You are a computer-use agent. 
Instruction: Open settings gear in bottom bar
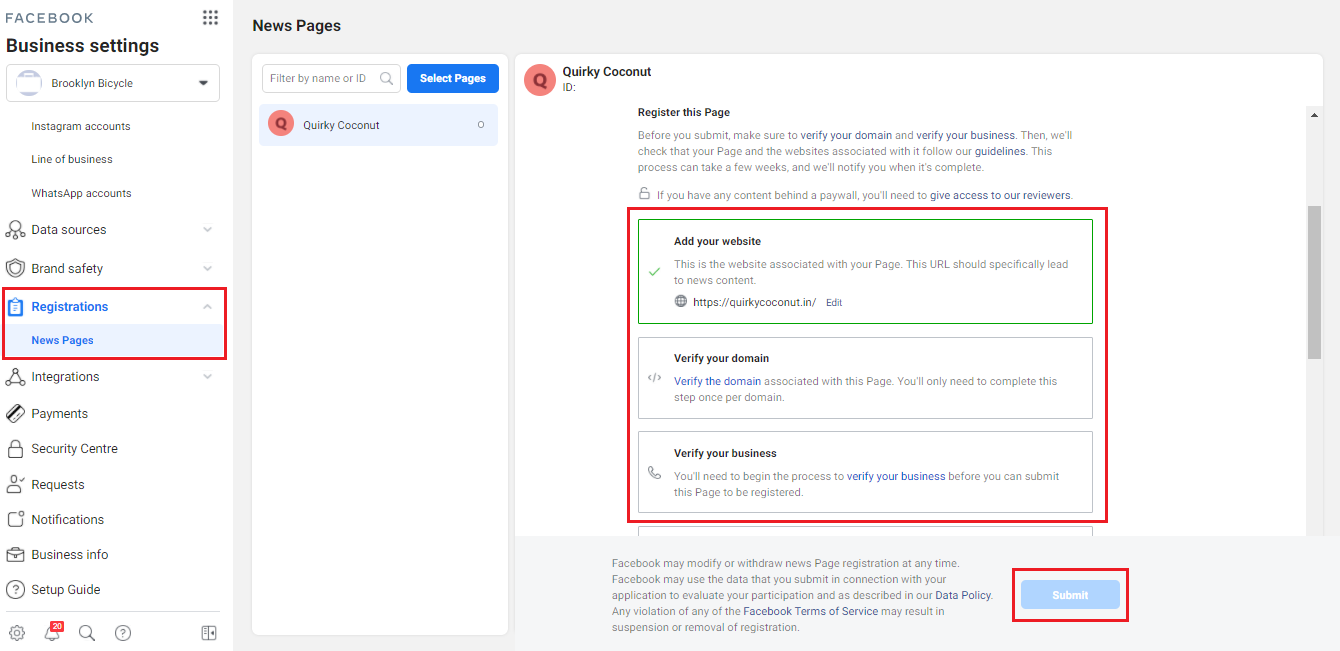(x=17, y=633)
